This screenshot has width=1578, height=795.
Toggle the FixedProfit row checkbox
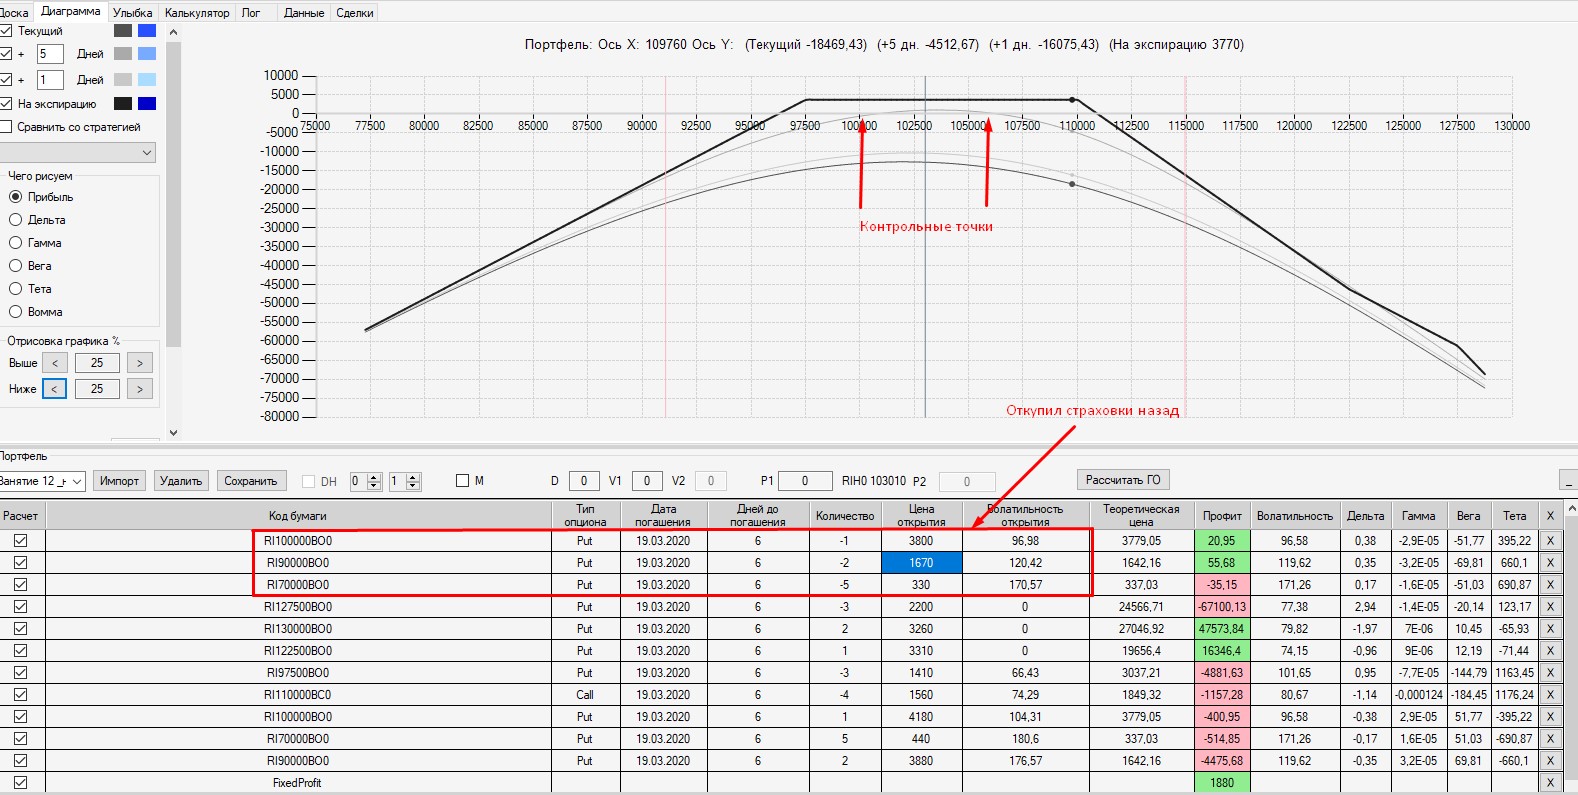coord(20,783)
